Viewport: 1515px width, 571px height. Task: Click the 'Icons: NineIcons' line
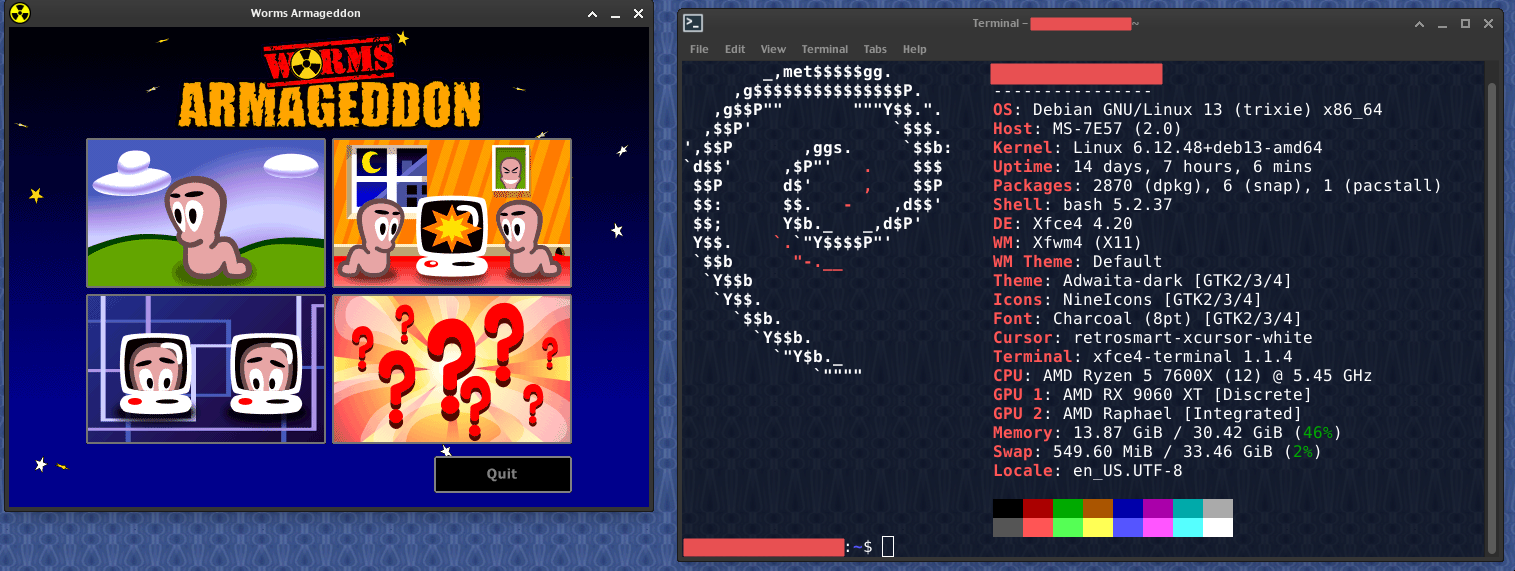(1127, 300)
